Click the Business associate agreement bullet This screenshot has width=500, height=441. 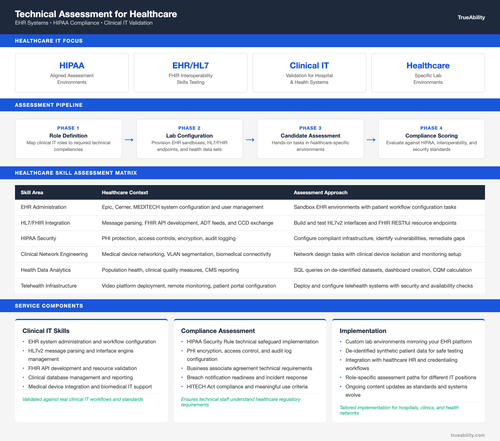point(249,368)
